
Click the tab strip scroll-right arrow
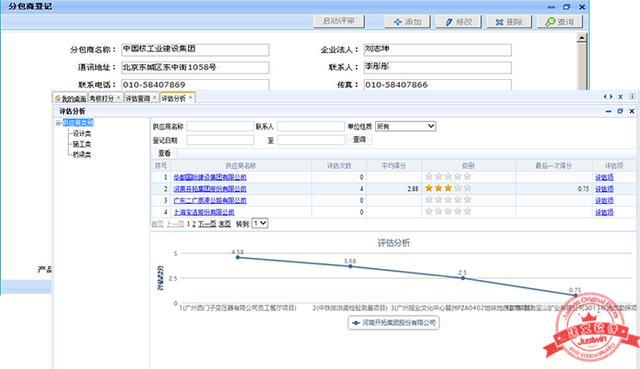[611, 97]
